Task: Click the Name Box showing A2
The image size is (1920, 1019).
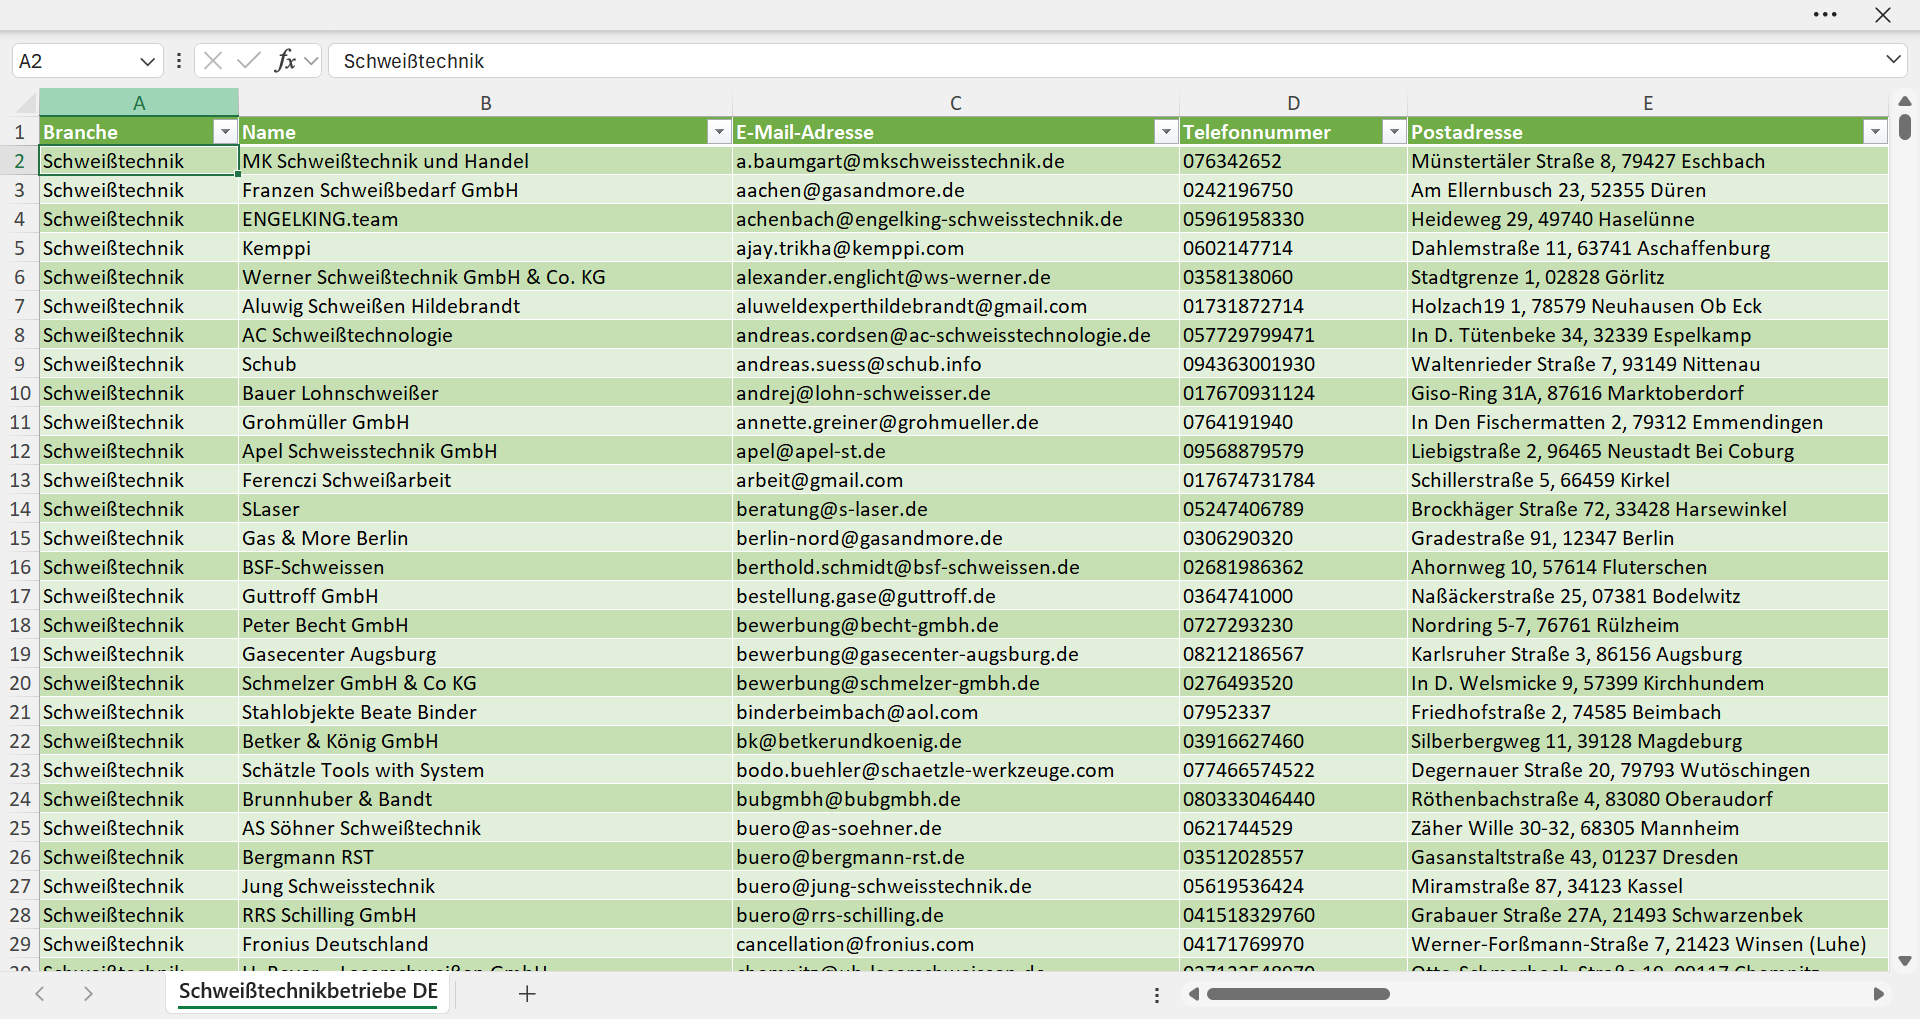Action: (x=75, y=61)
